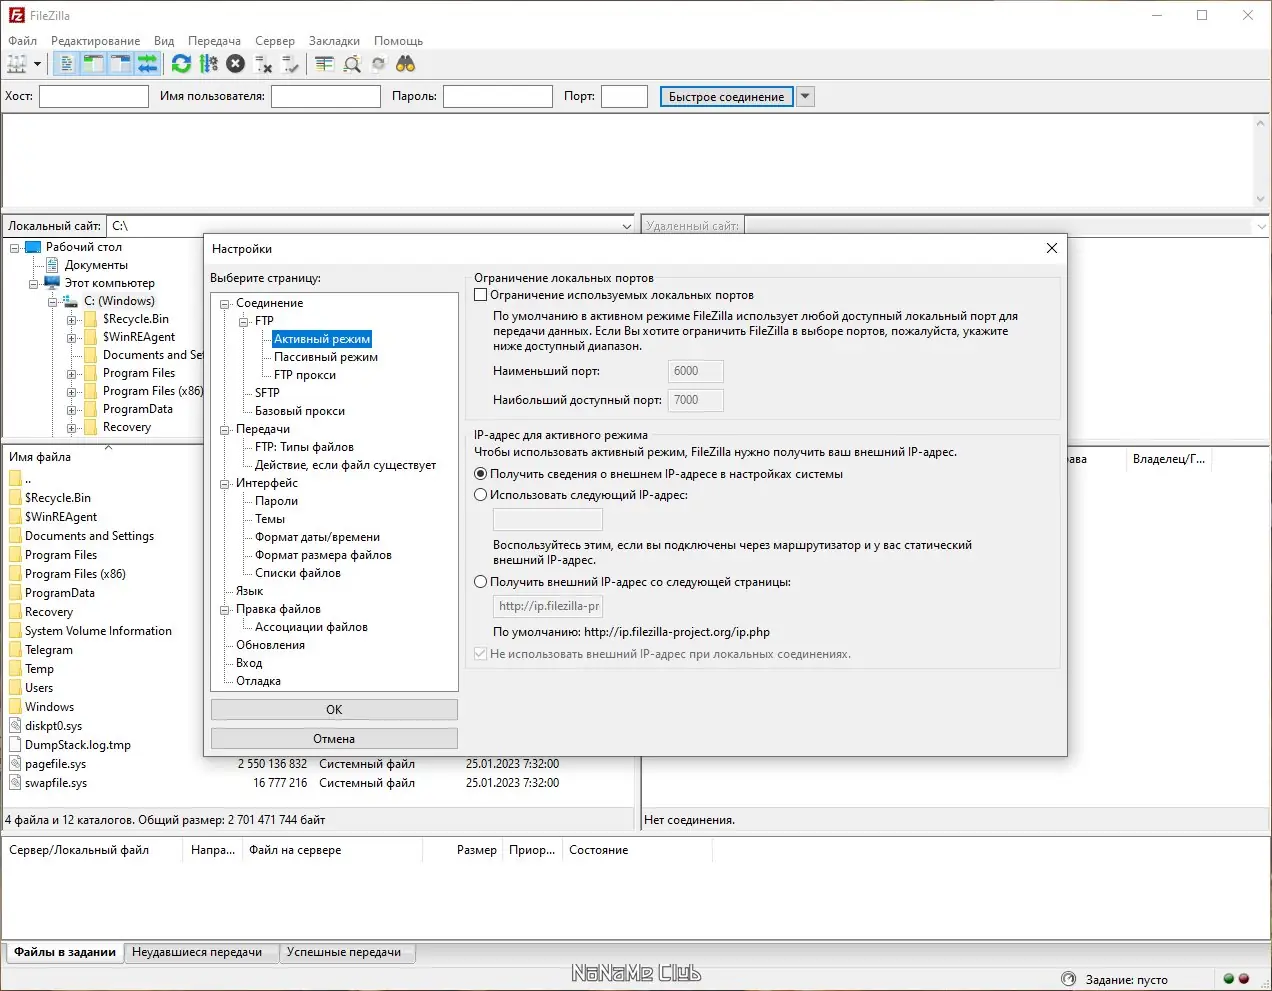Click the cancel current operation icon
1272x991 pixels.
[x=235, y=64]
